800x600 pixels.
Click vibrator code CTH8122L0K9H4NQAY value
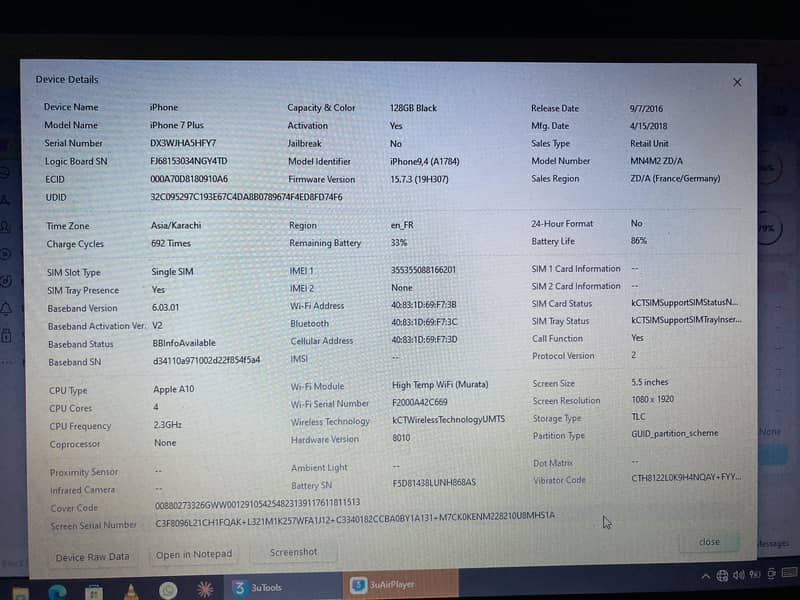(x=686, y=478)
